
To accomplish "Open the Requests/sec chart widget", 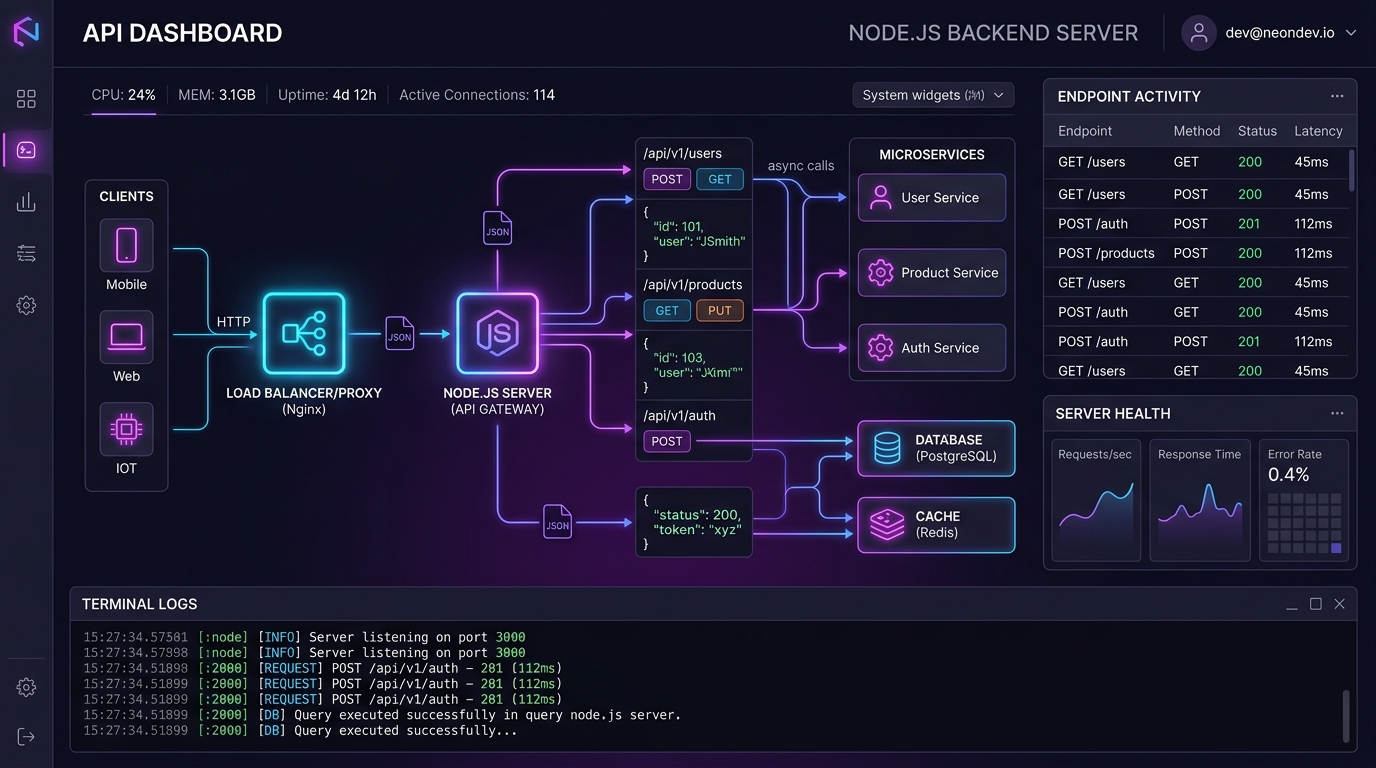I will 1096,500.
